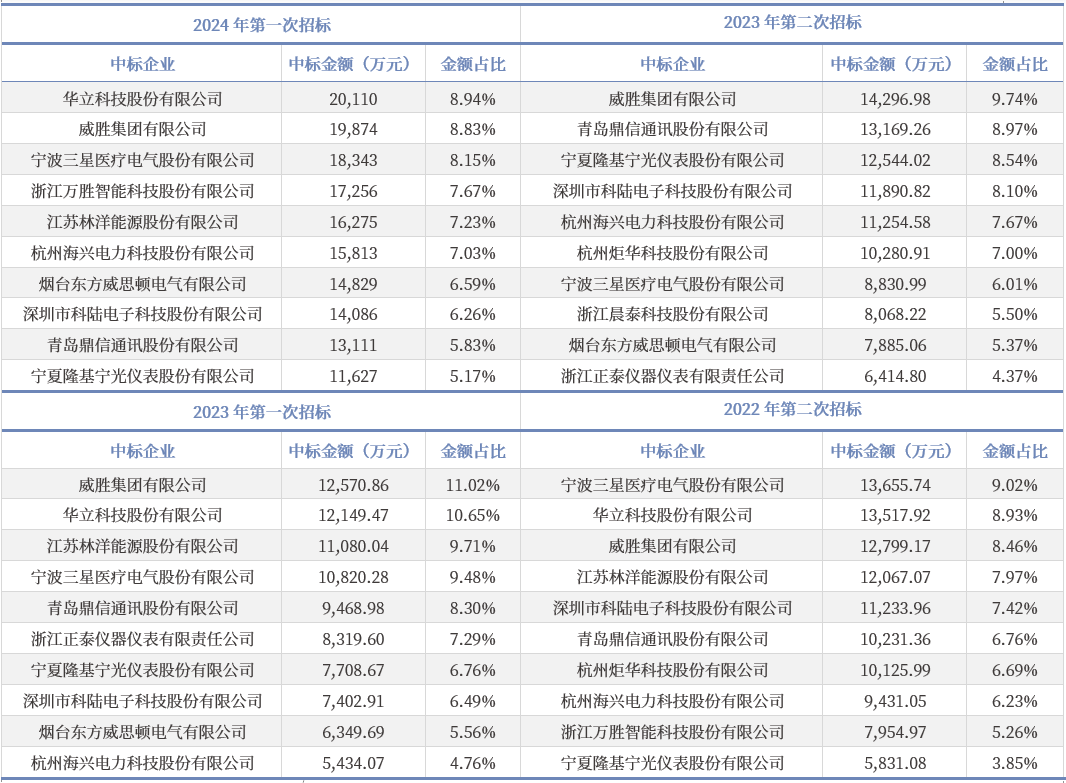Click the 5.50% share cell

1014,314
